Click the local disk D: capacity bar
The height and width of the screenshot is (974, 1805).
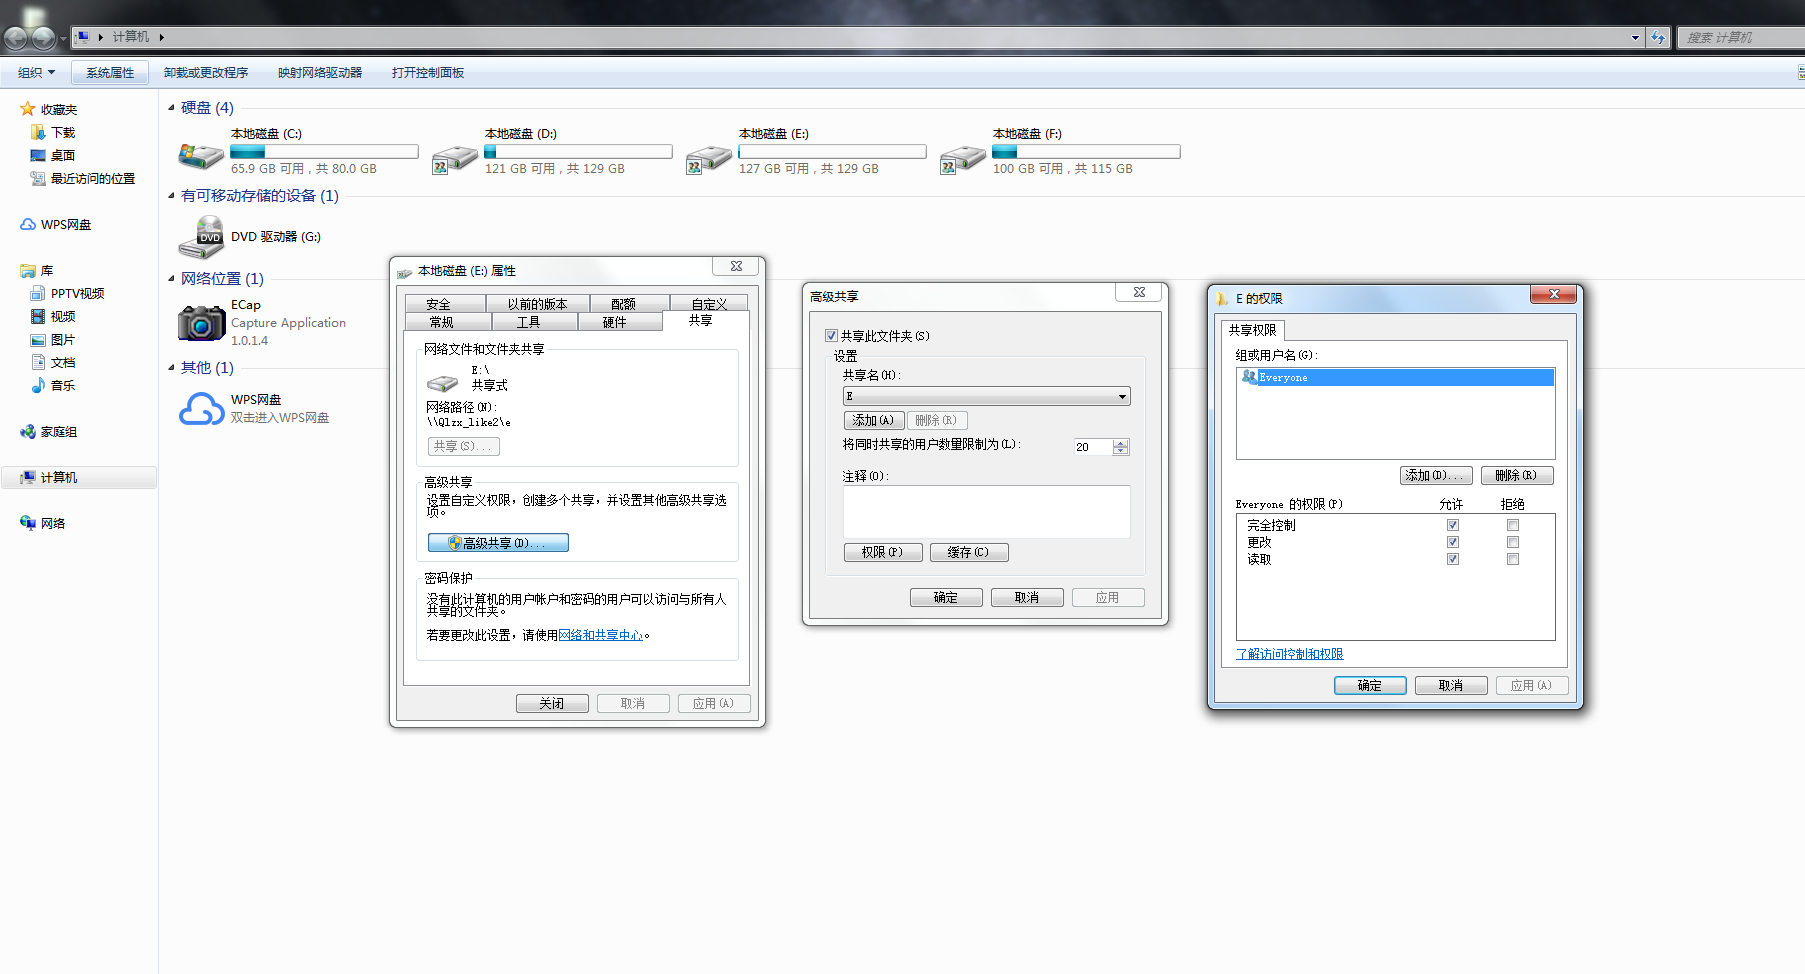(578, 152)
